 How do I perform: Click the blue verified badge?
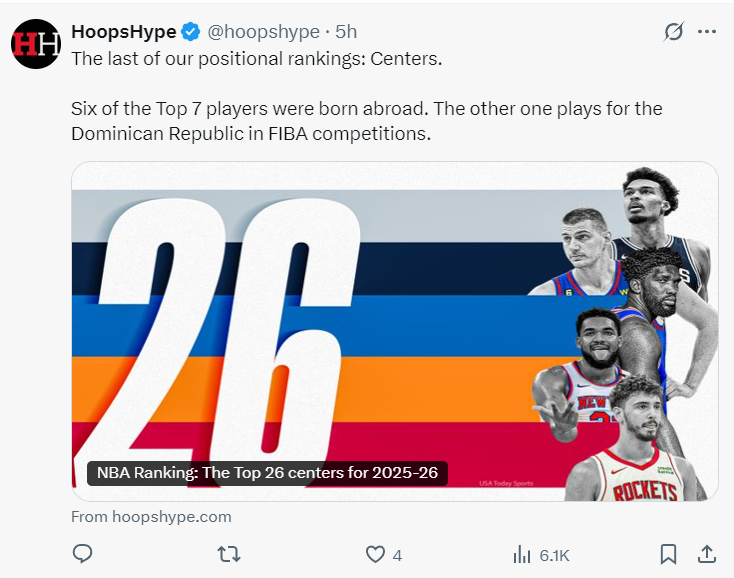[x=192, y=32]
